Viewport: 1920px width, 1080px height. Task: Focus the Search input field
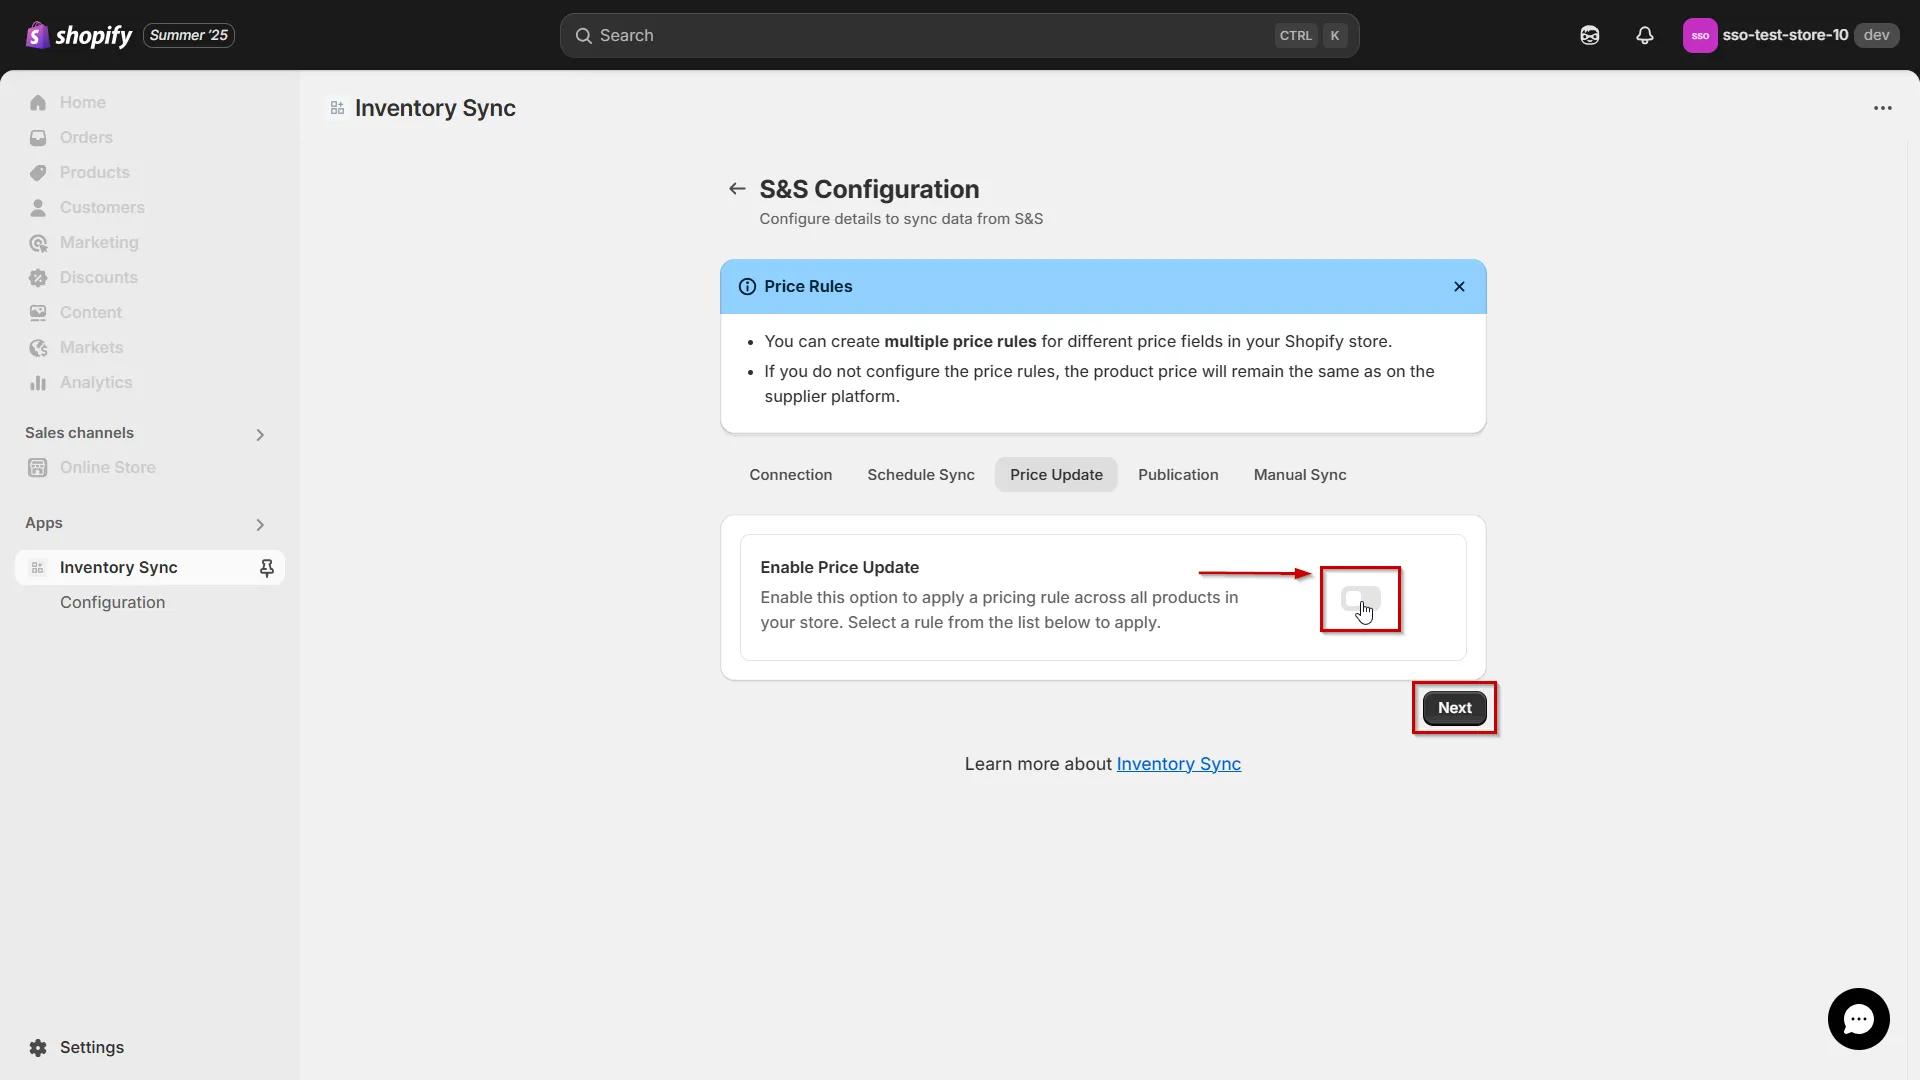click(959, 35)
